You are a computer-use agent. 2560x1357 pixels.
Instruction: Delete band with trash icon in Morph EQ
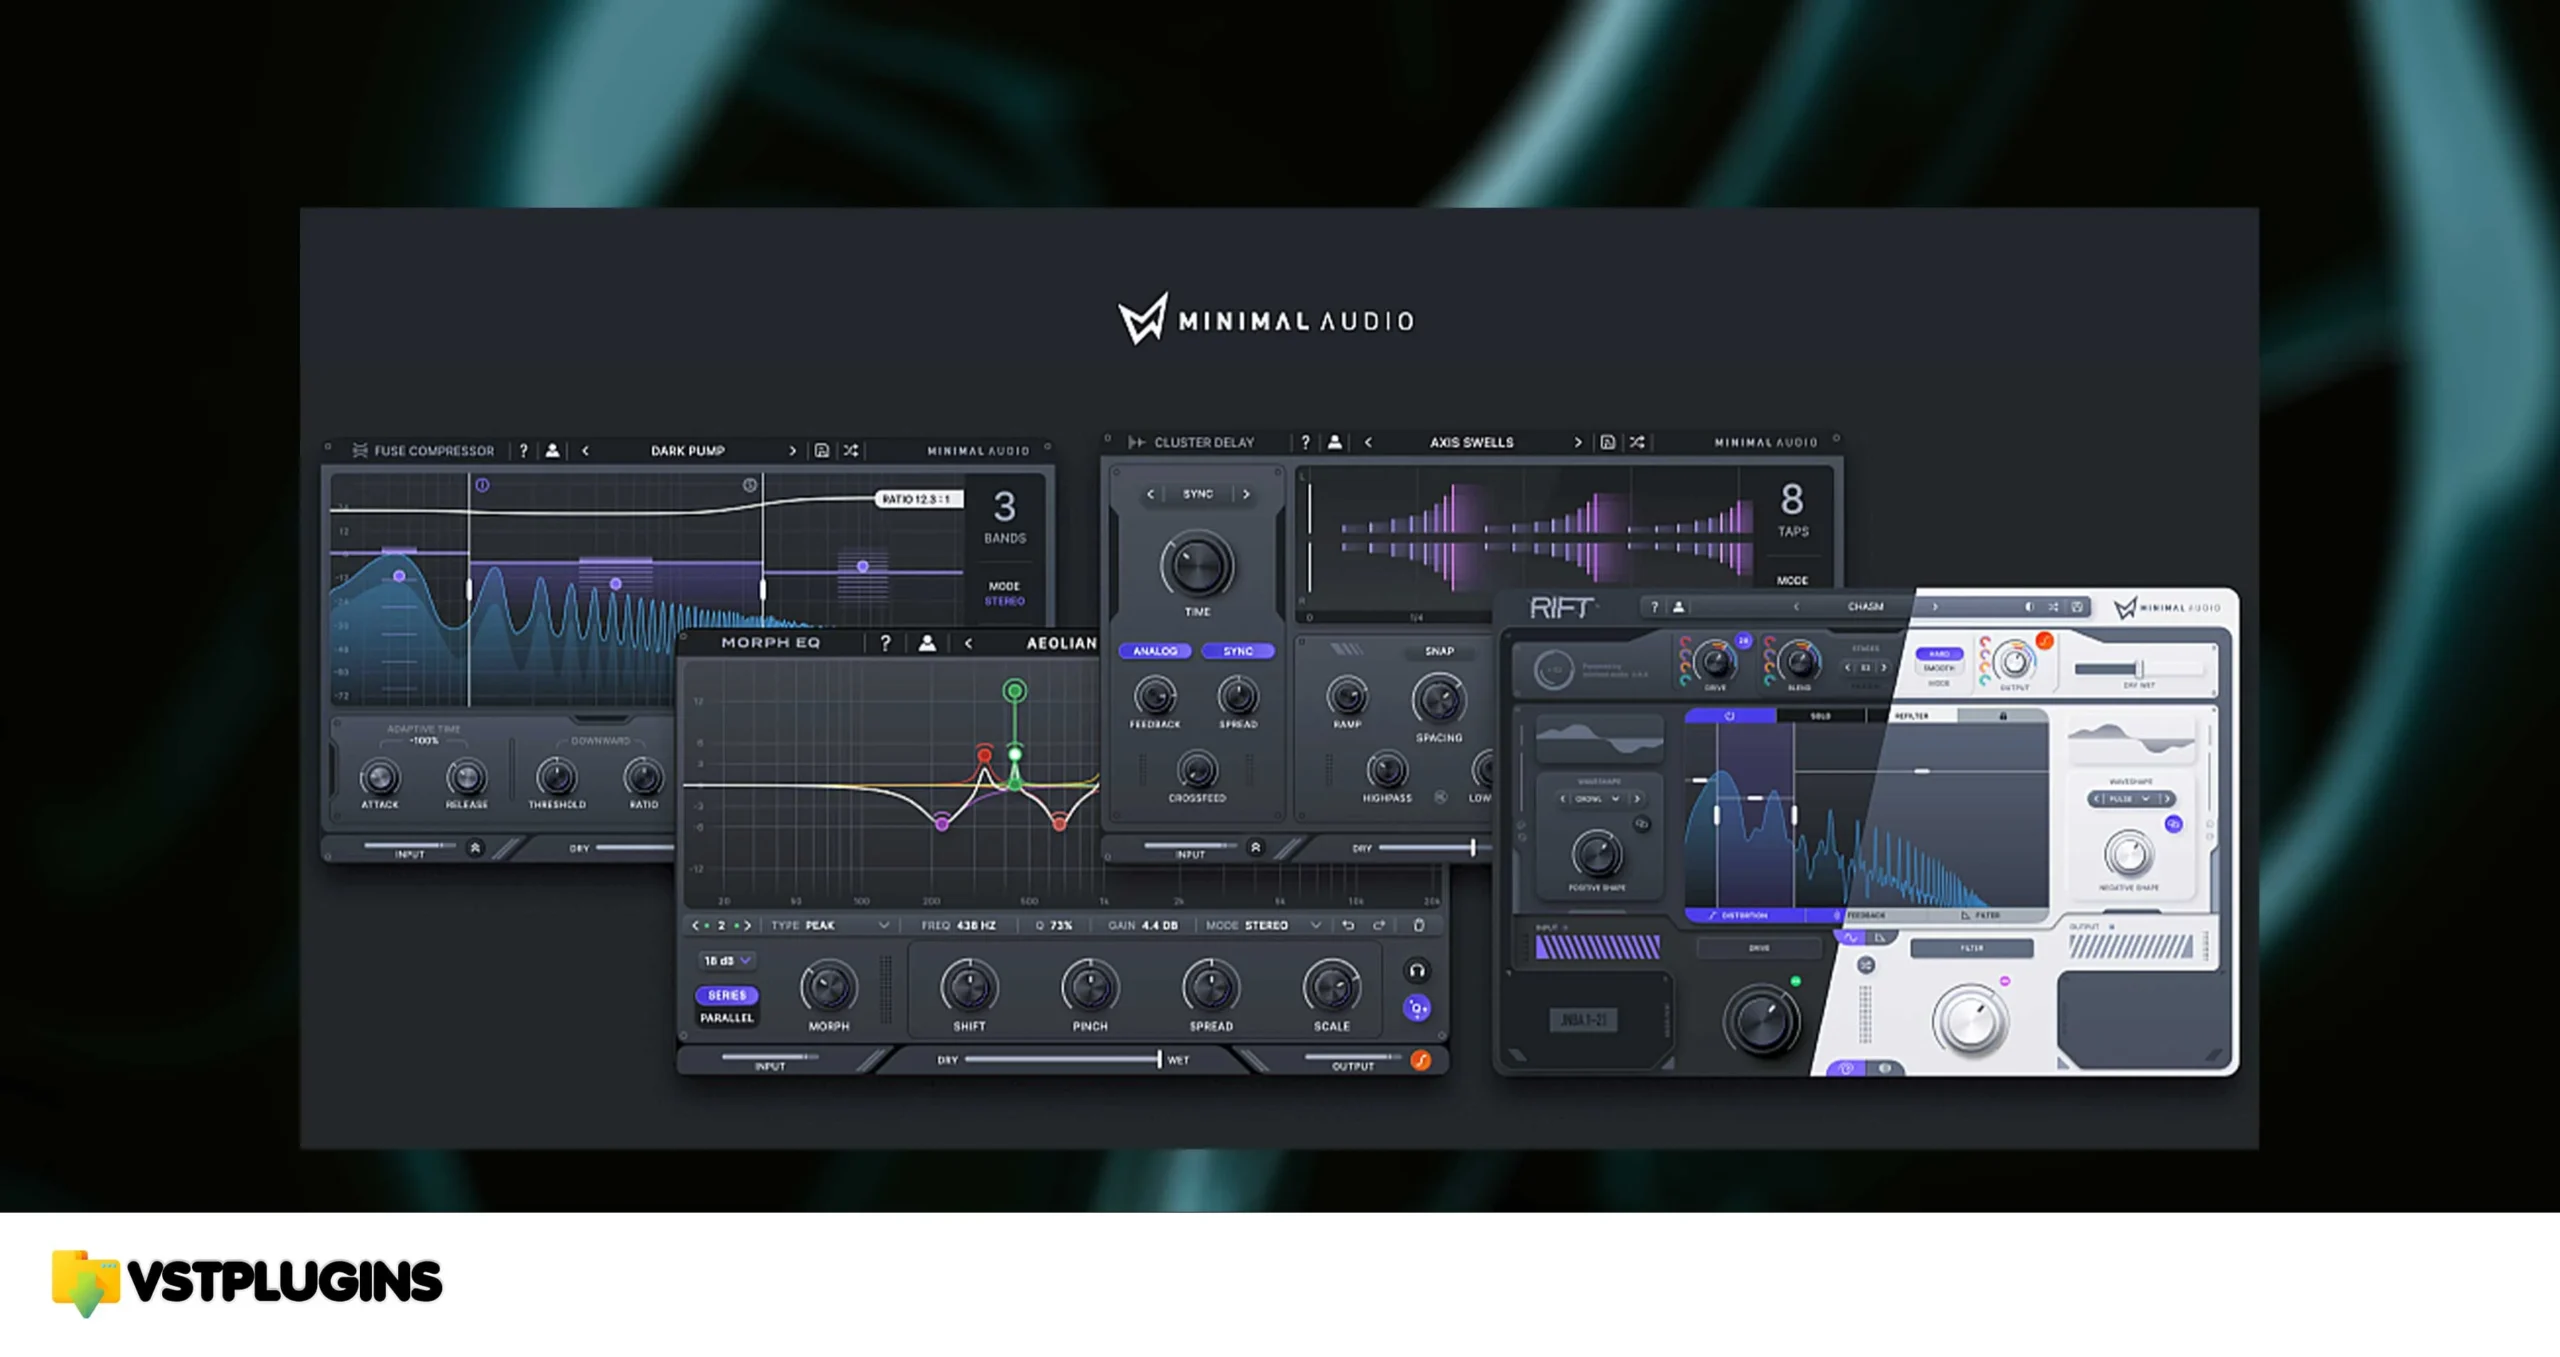pyautogui.click(x=1418, y=925)
